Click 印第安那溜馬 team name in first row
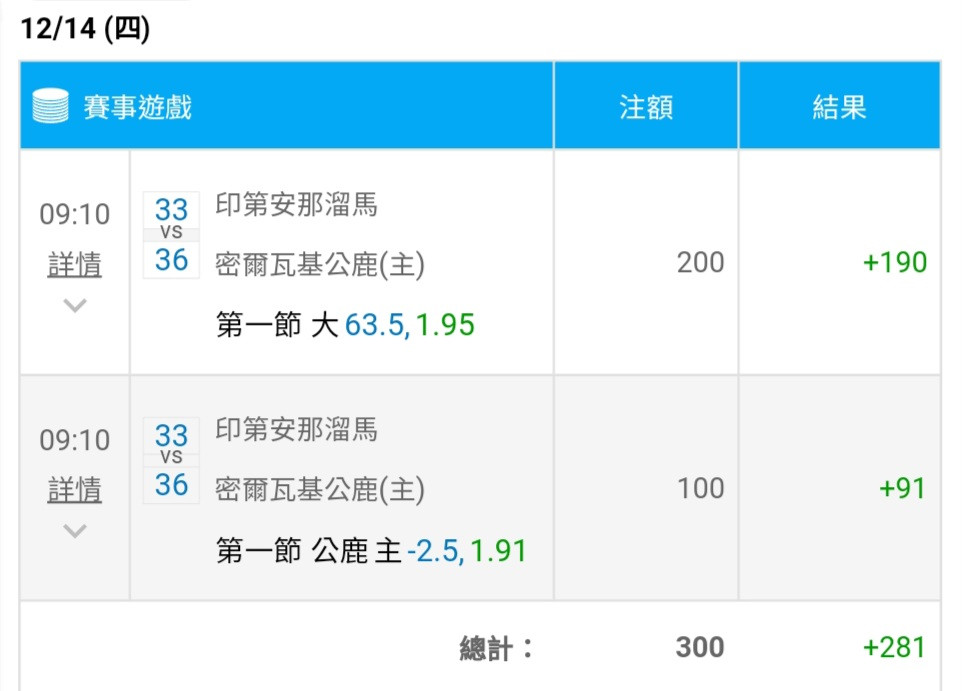This screenshot has width=962, height=691. tap(296, 204)
